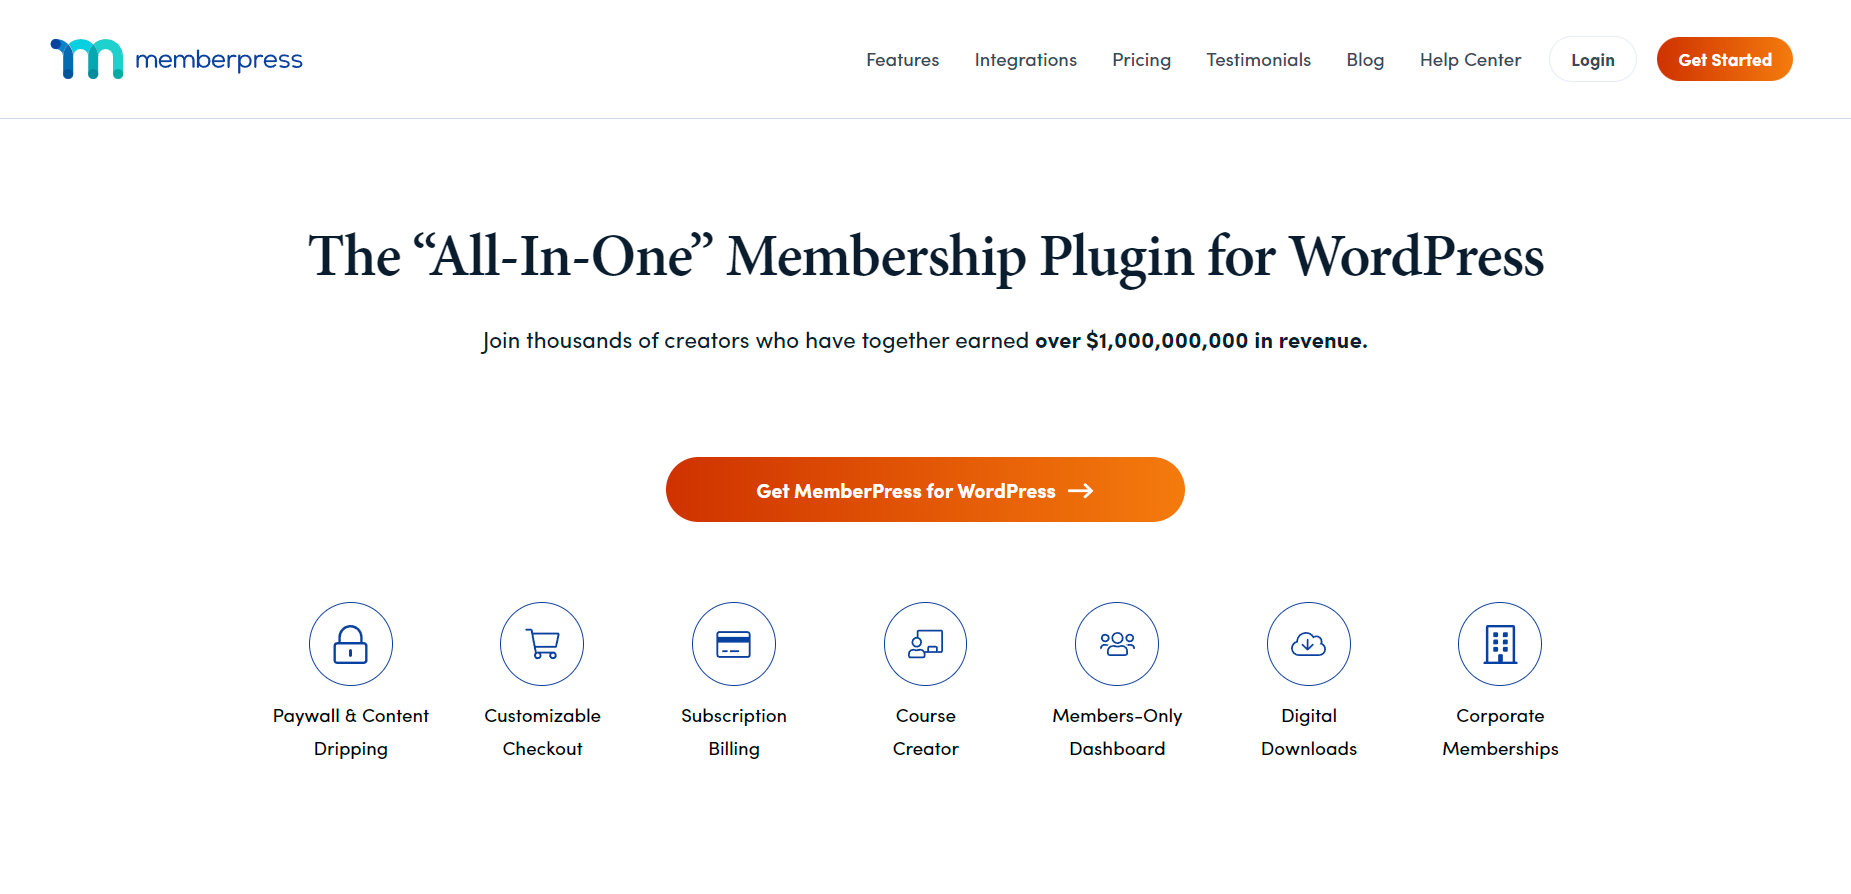Open the Corporate Memberships building icon

[x=1500, y=644]
